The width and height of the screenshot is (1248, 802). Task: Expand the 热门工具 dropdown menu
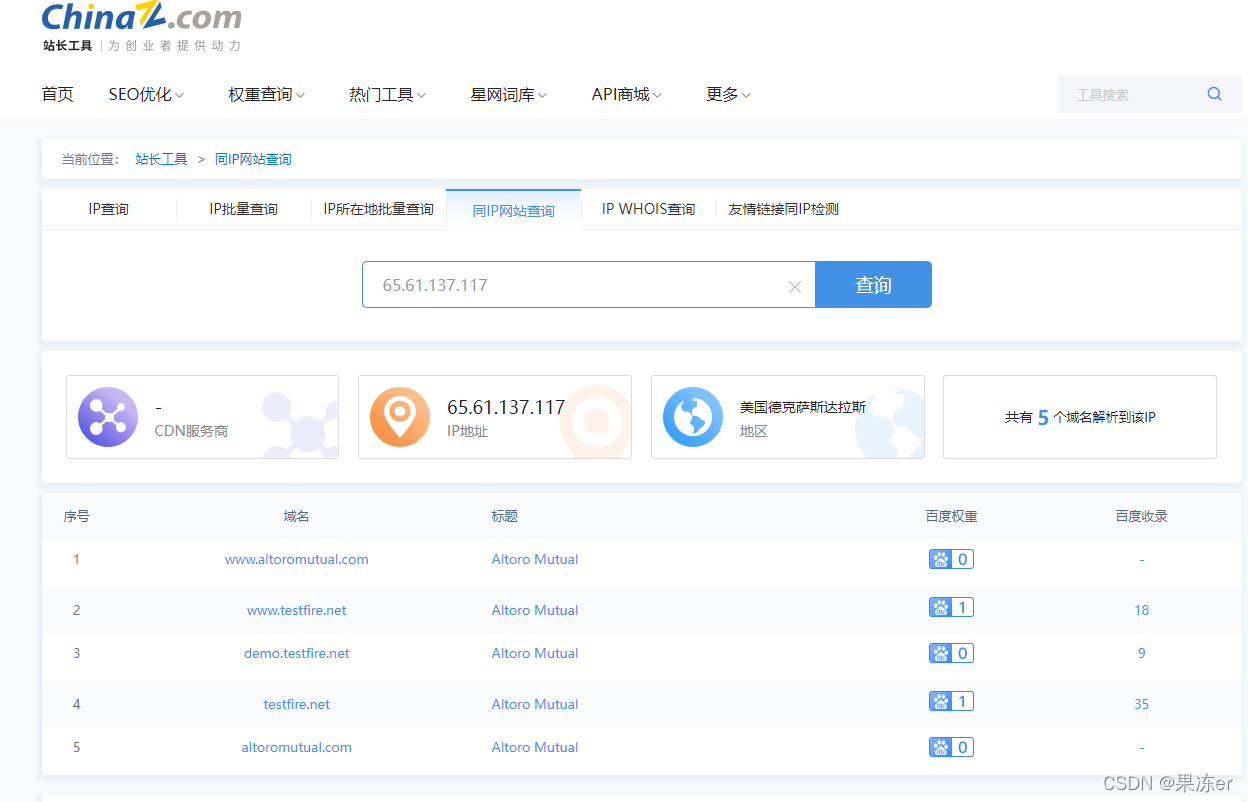(387, 94)
